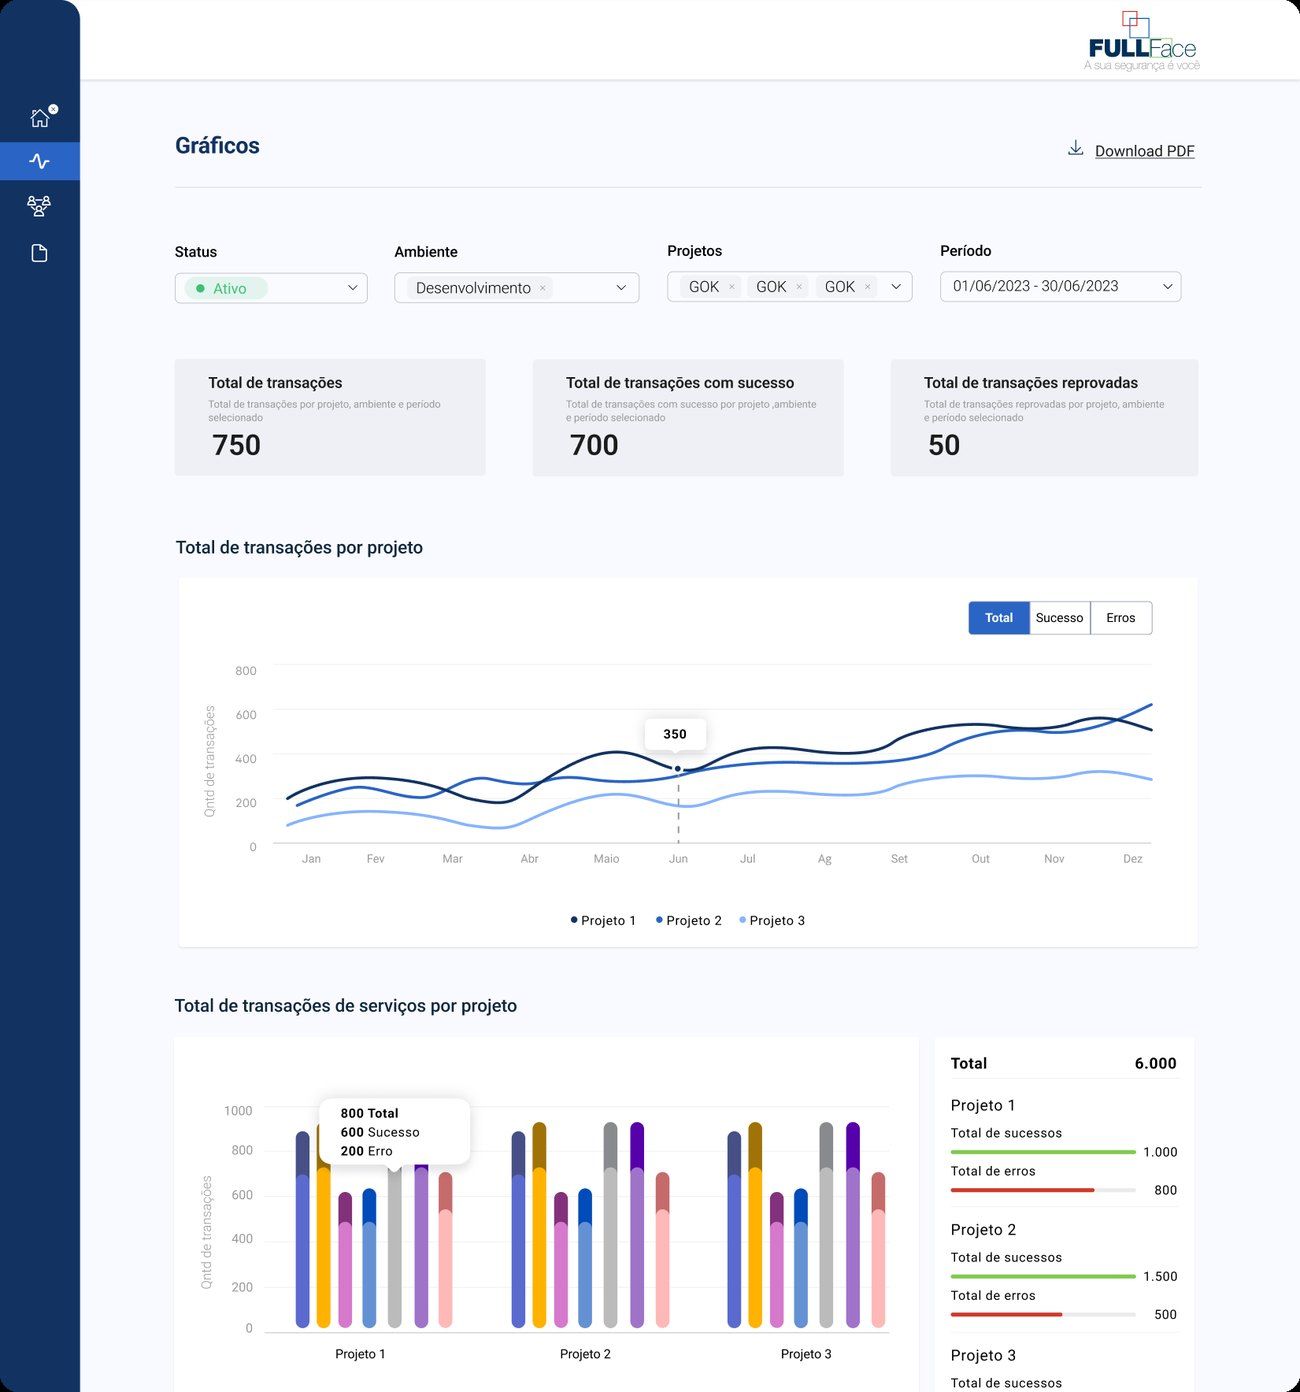The width and height of the screenshot is (1300, 1392).
Task: Remove the Desenvolvimento tag
Action: 543,288
